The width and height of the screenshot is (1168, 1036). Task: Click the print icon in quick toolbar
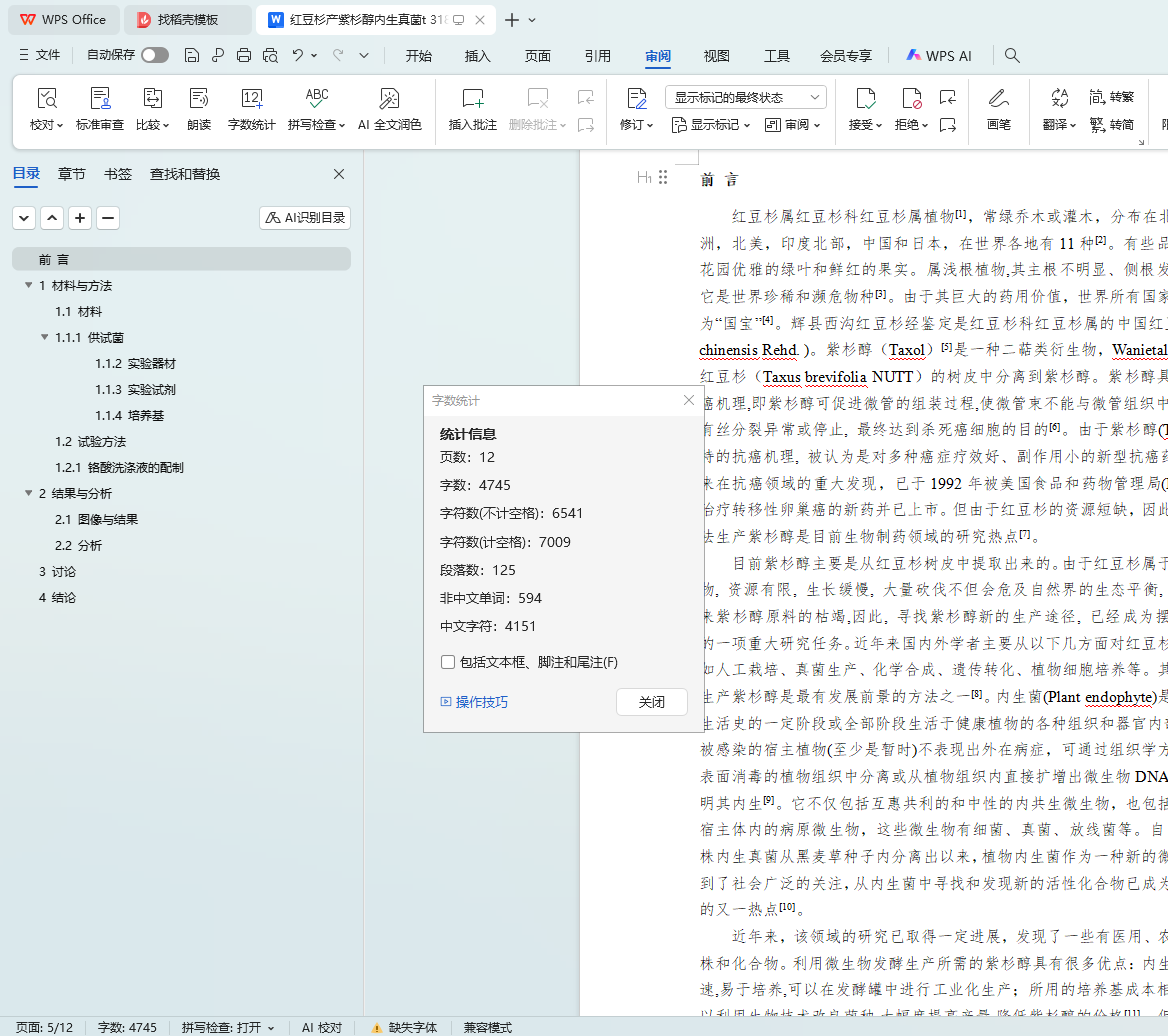click(x=244, y=55)
